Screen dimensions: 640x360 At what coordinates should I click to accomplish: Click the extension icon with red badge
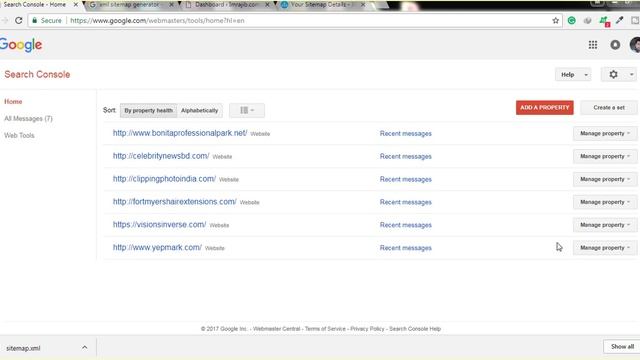pos(604,21)
